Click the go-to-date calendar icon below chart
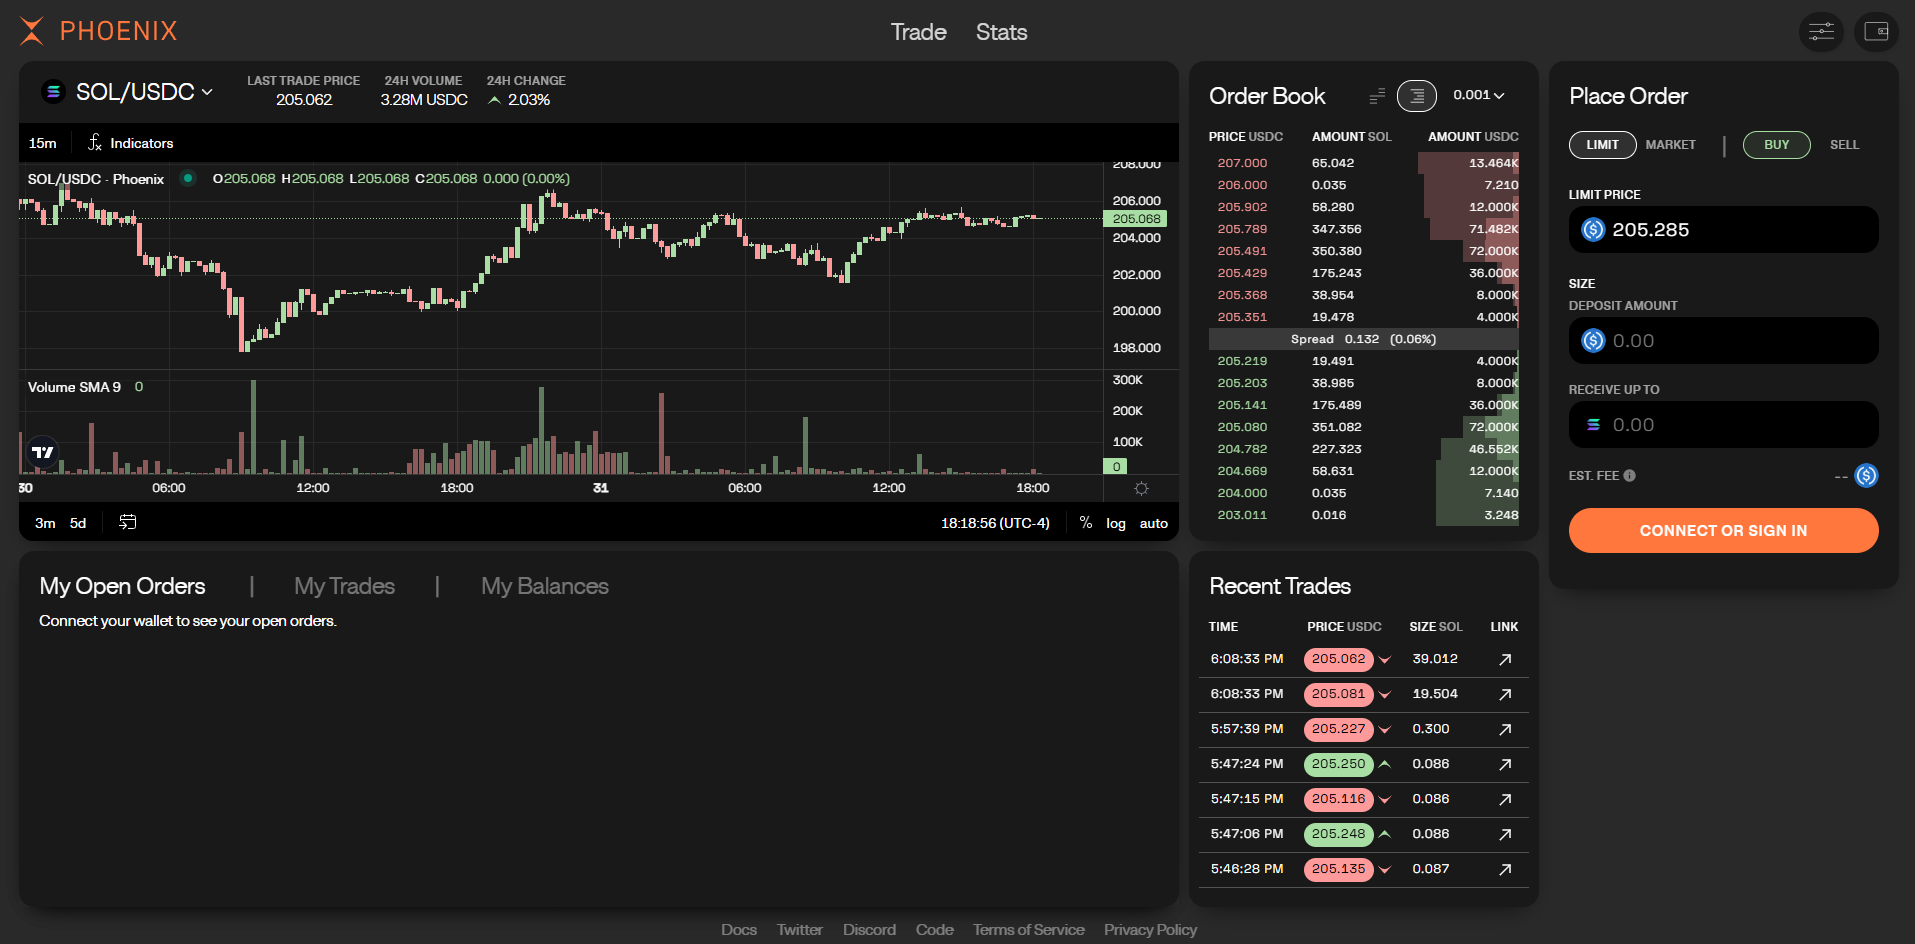The image size is (1915, 944). pyautogui.click(x=127, y=522)
